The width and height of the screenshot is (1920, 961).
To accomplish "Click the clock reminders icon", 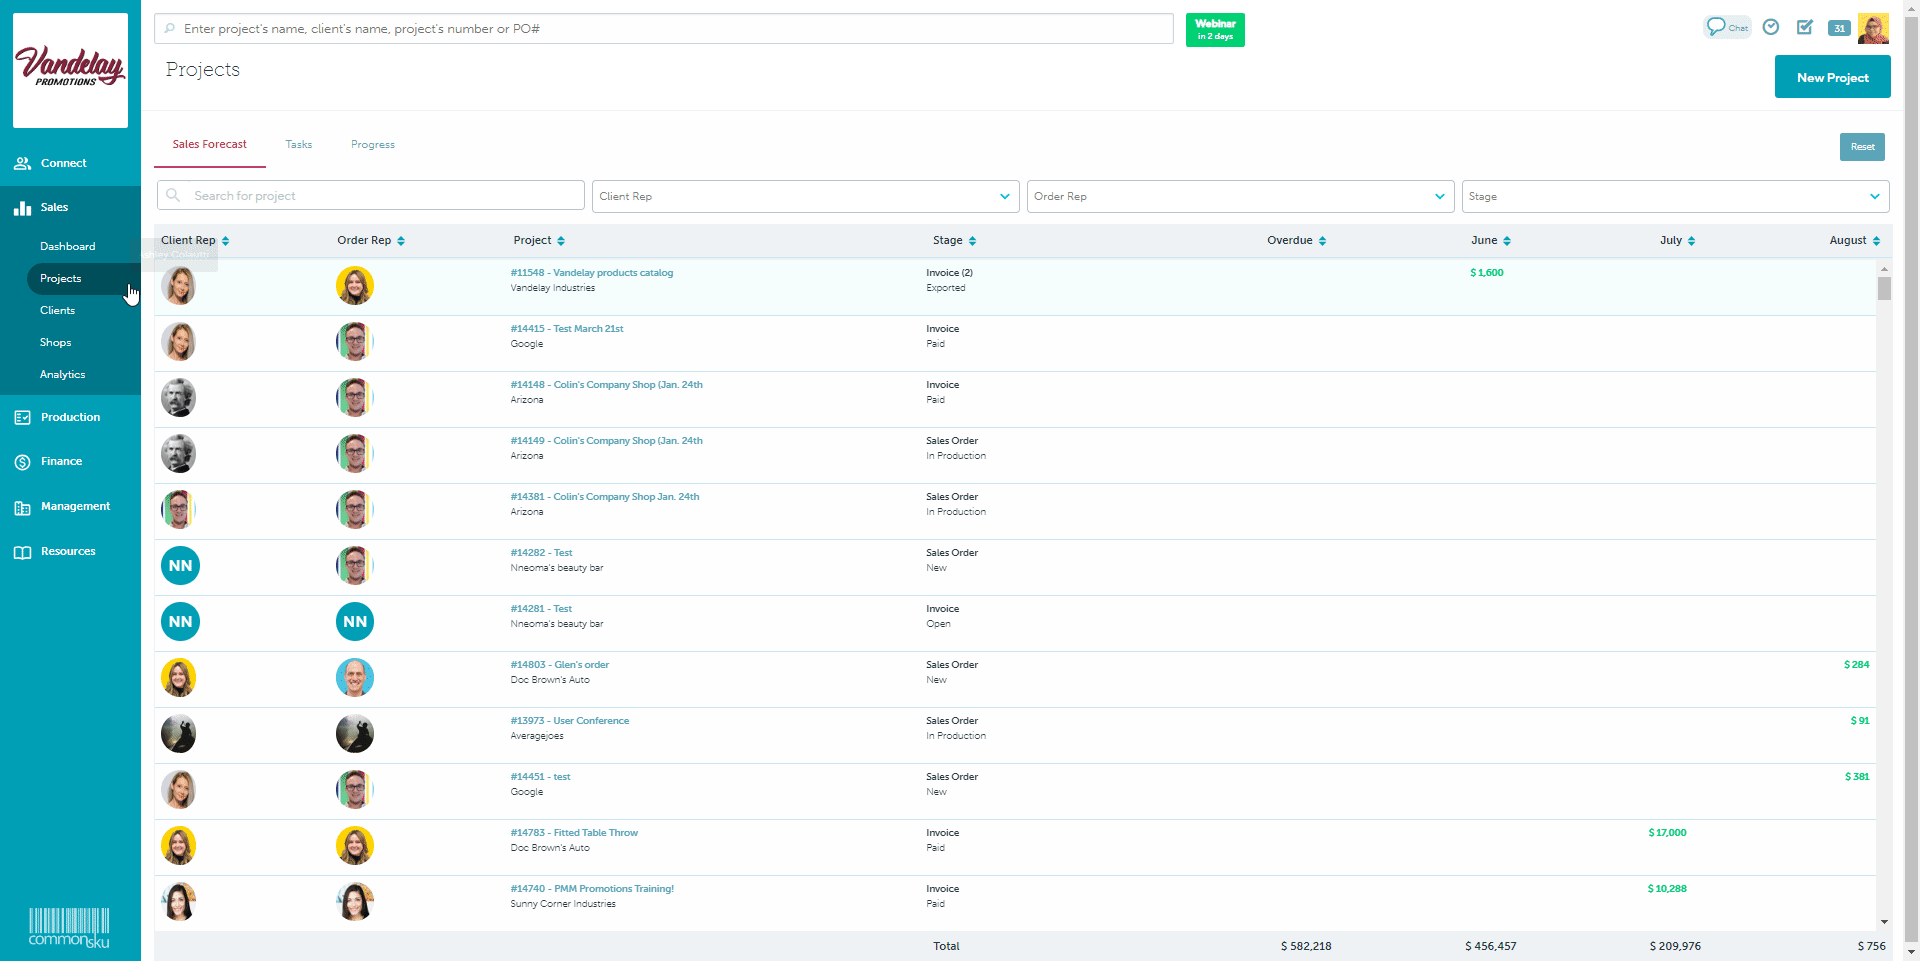I will tap(1771, 27).
